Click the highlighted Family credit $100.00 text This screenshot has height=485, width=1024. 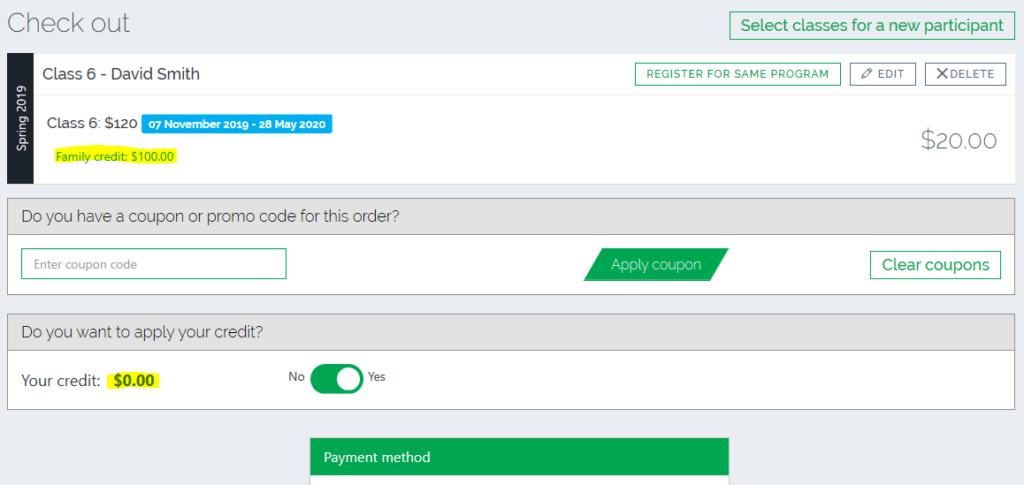115,157
